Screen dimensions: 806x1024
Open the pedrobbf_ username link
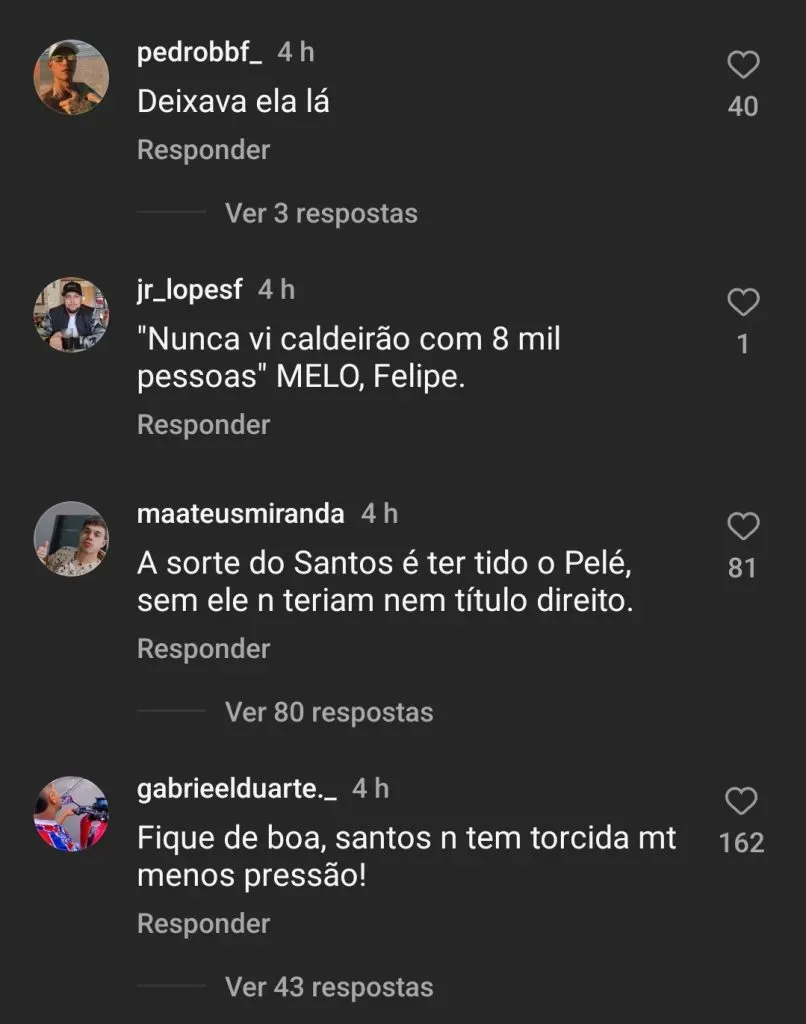coord(199,53)
